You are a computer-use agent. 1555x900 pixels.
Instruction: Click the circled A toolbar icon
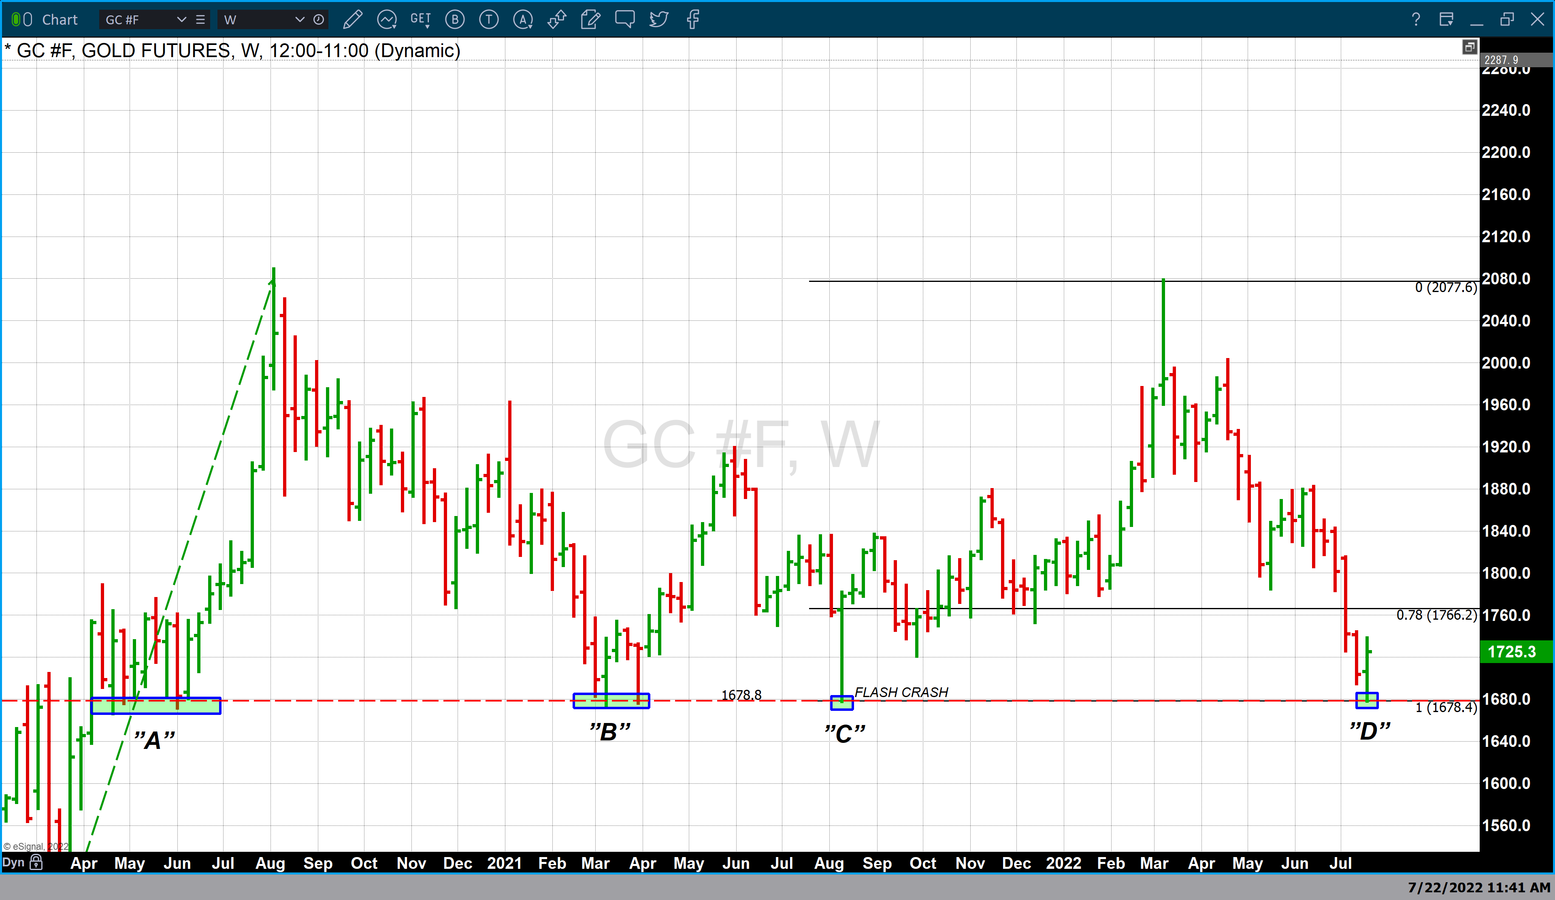point(523,19)
